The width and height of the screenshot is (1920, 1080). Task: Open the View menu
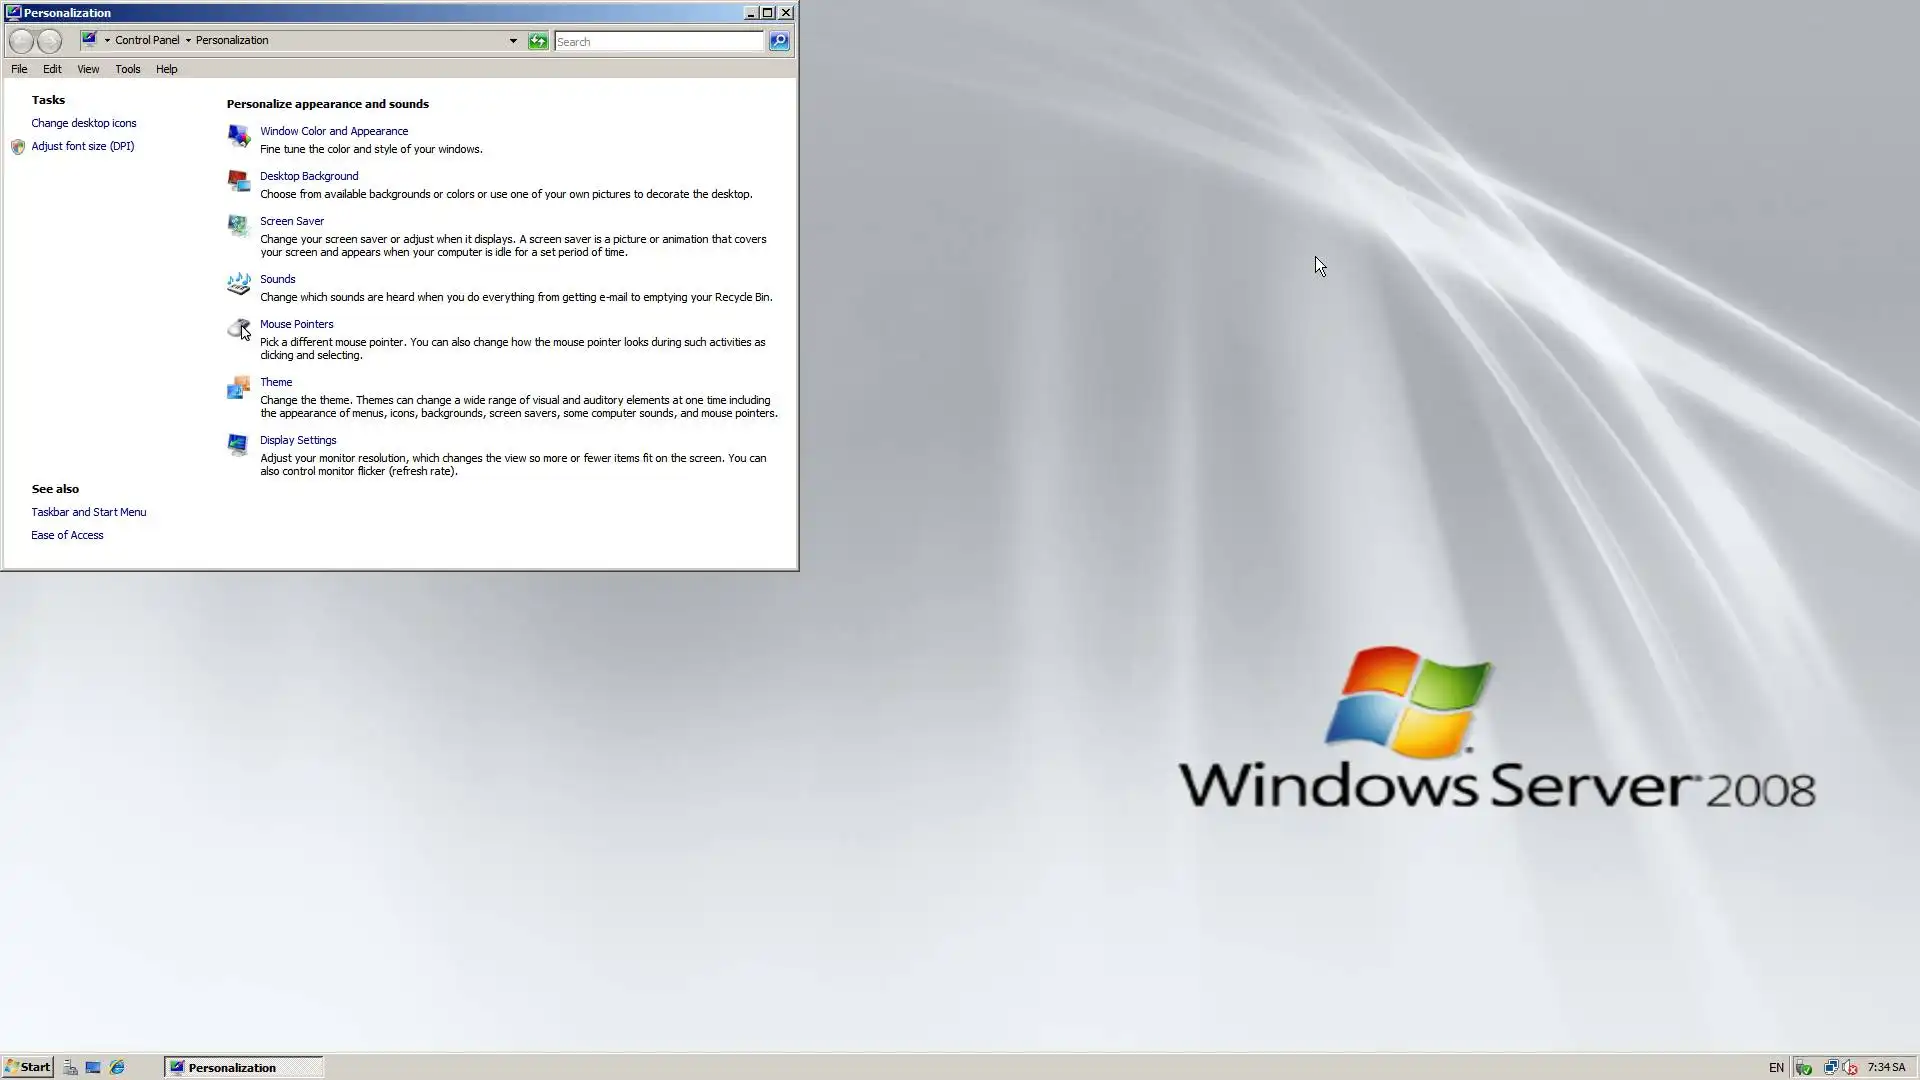pos(88,69)
